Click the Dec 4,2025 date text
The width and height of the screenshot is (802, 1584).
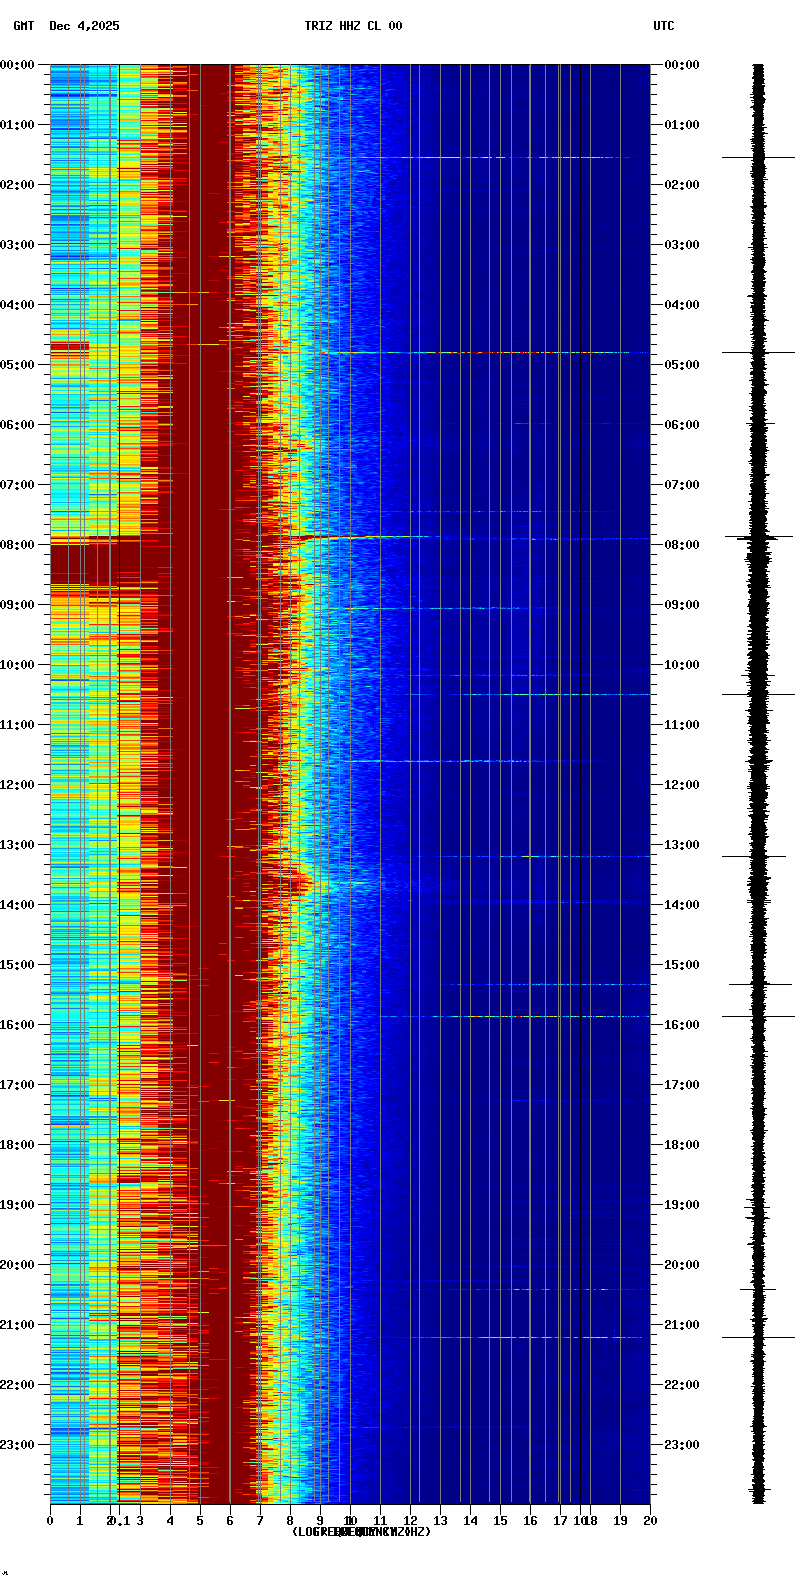[x=84, y=26]
